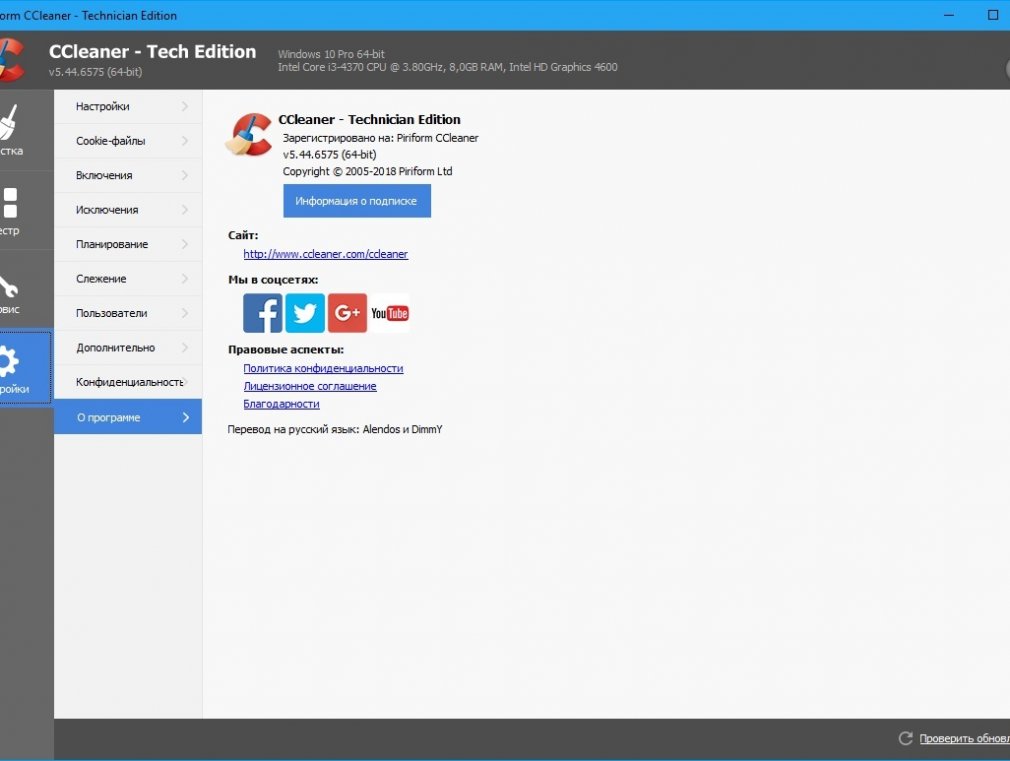
Task: Open Дополнительно section
Action: click(x=128, y=347)
